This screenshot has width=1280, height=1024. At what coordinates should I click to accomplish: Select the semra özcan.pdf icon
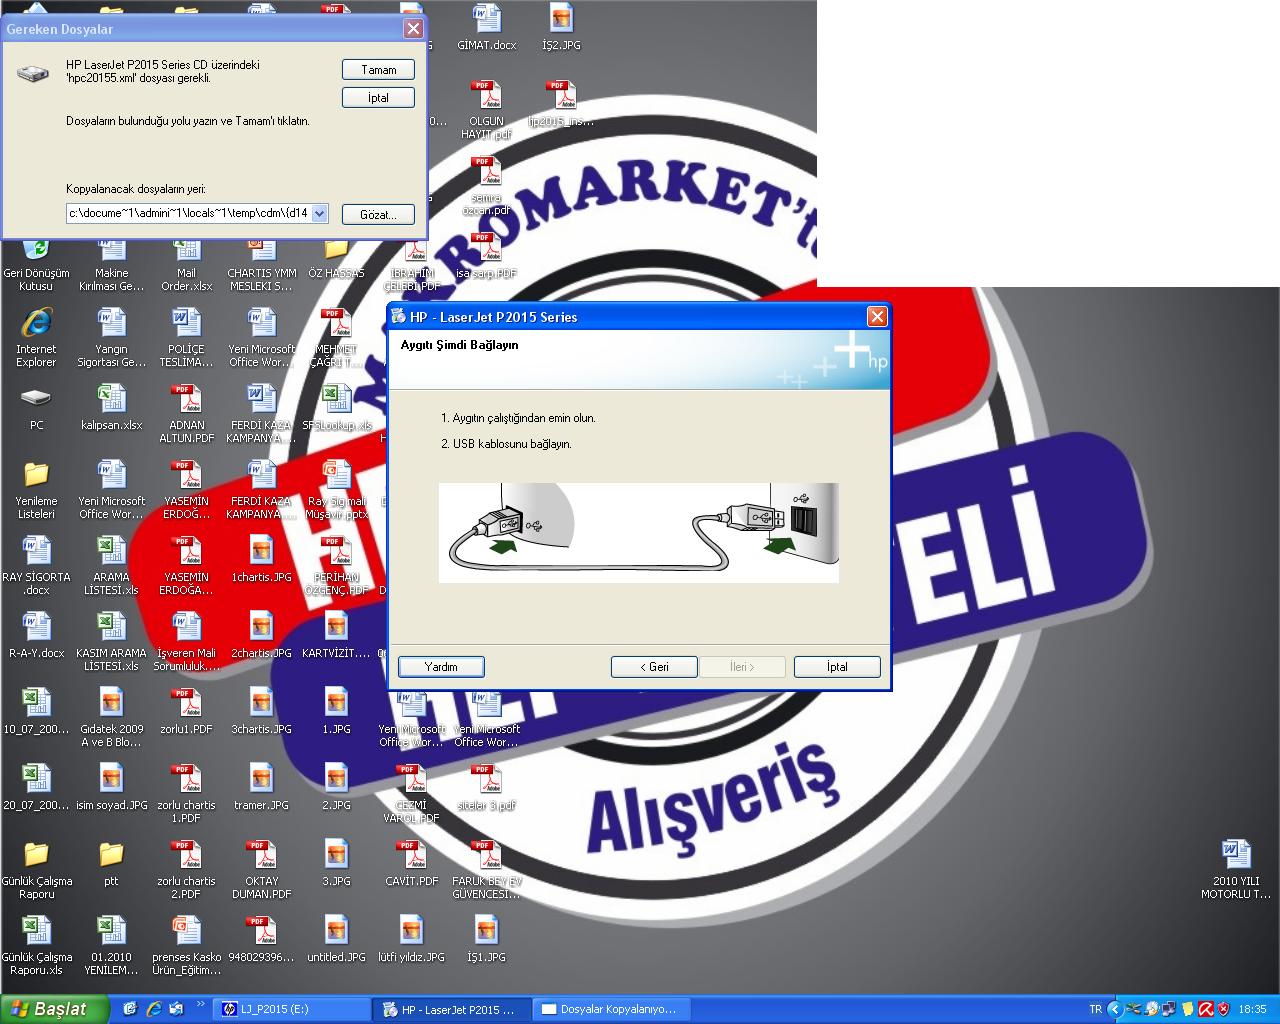[486, 170]
